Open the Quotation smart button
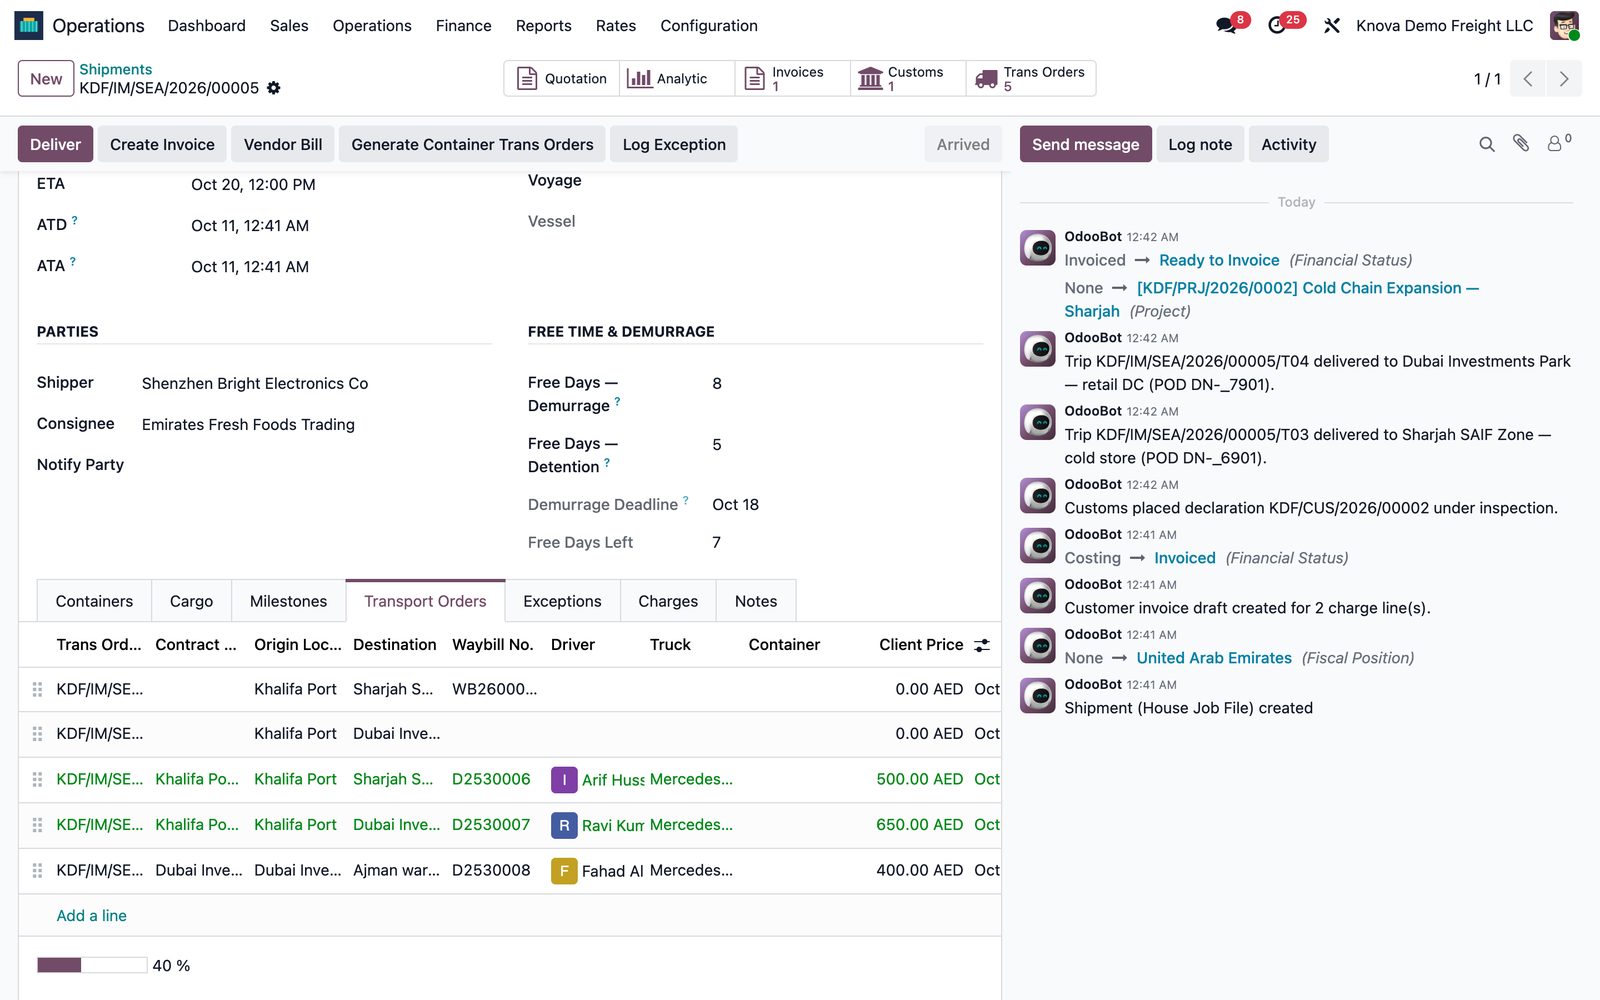1600x1000 pixels. [562, 79]
